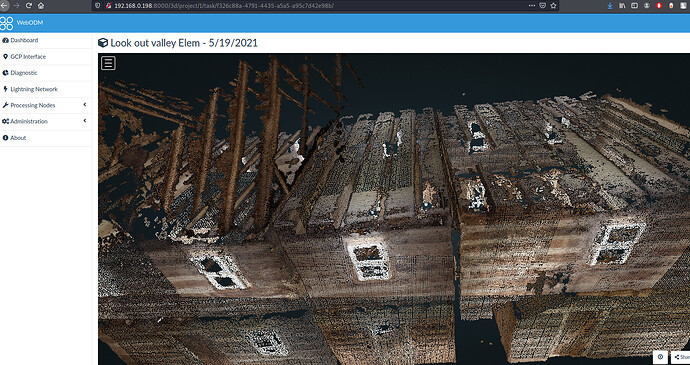This screenshot has width=690, height=365.
Task: Open the browser library icon
Action: [622, 6]
